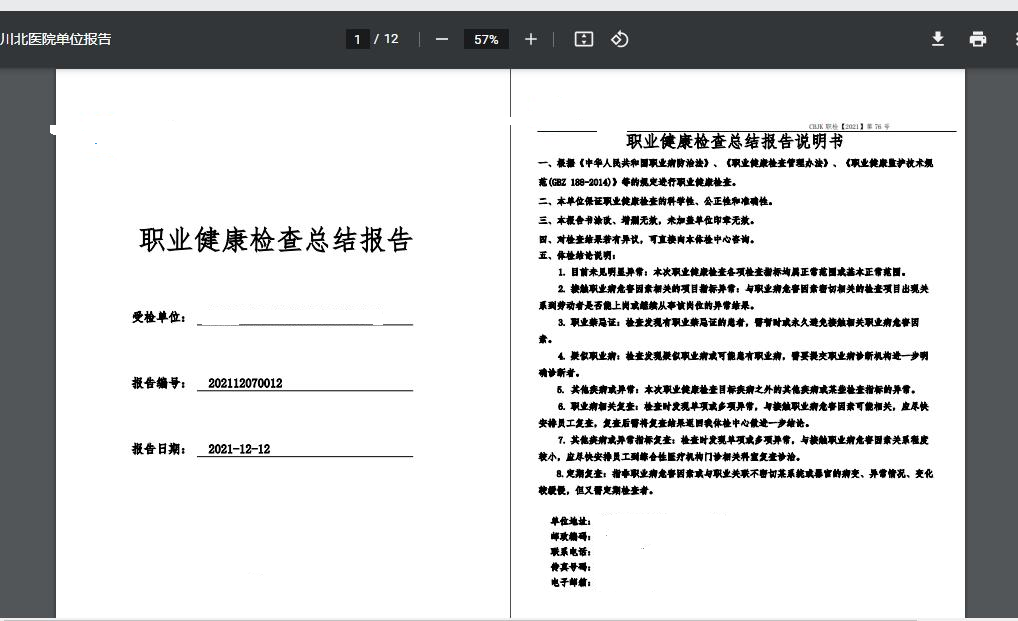Open the more actions menu

1015,39
